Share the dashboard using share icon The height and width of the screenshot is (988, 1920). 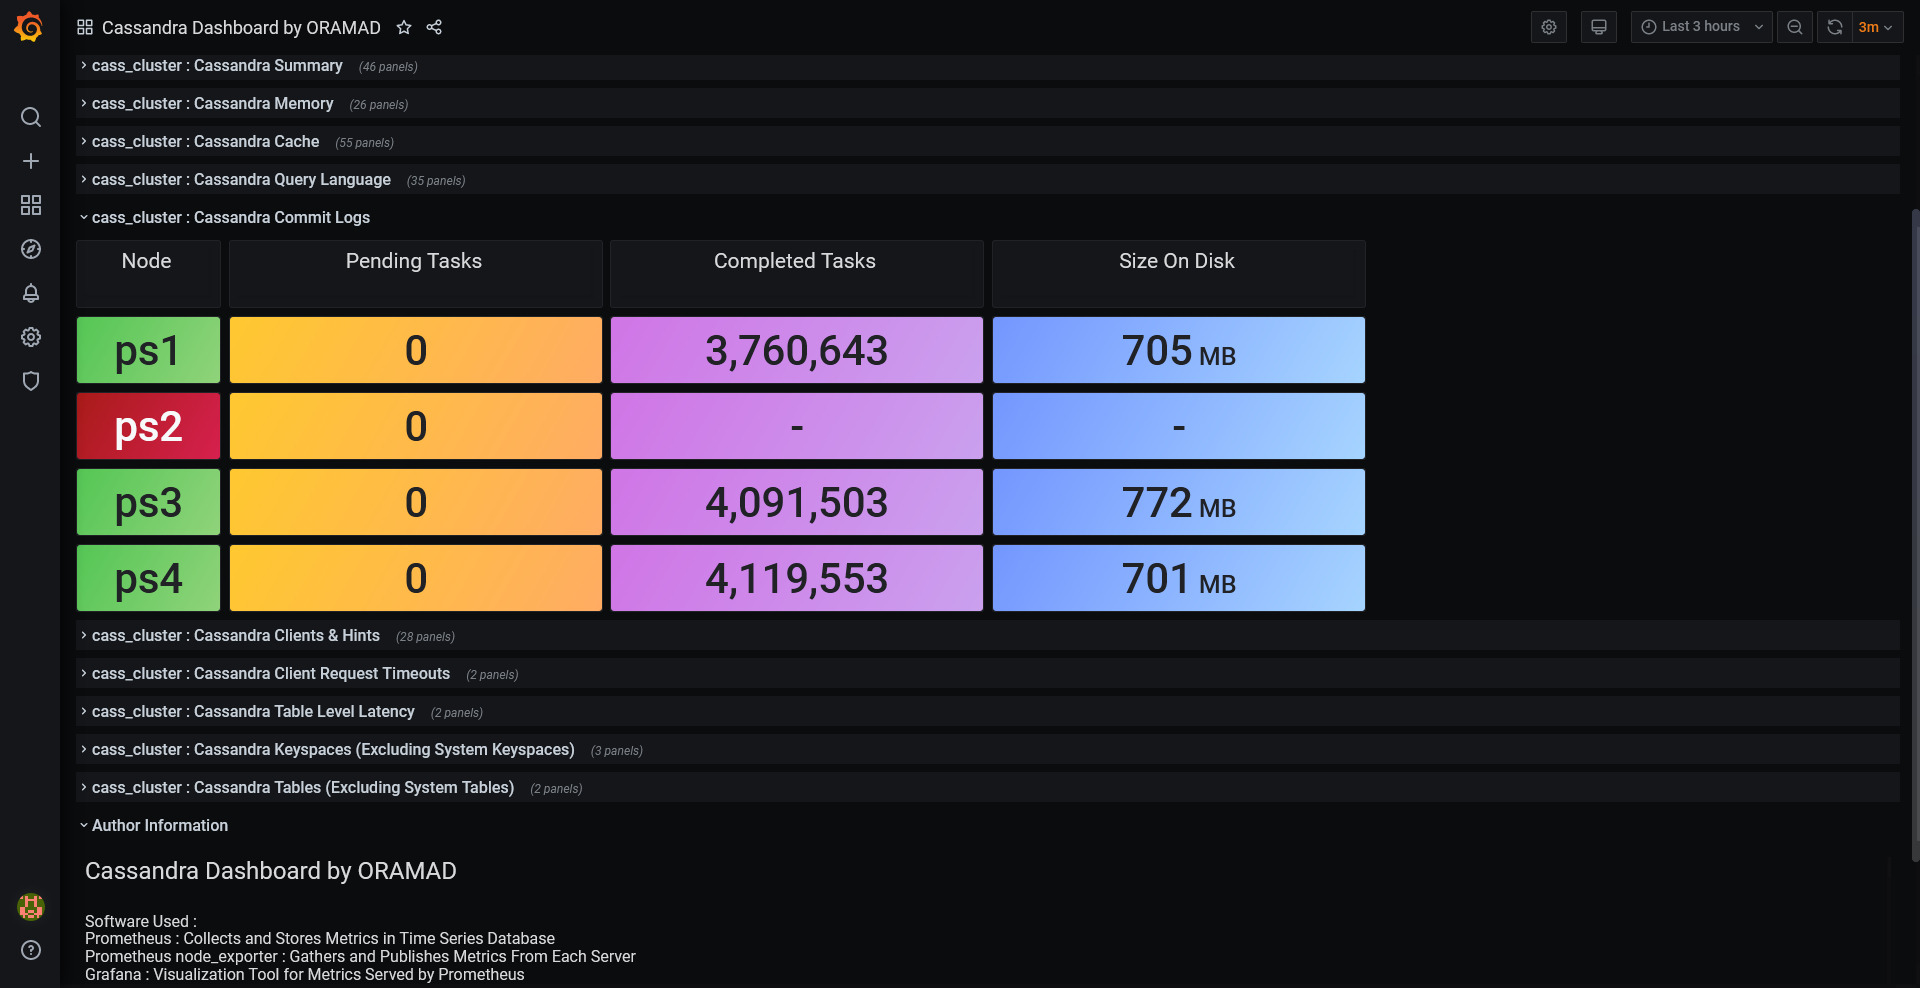point(434,27)
